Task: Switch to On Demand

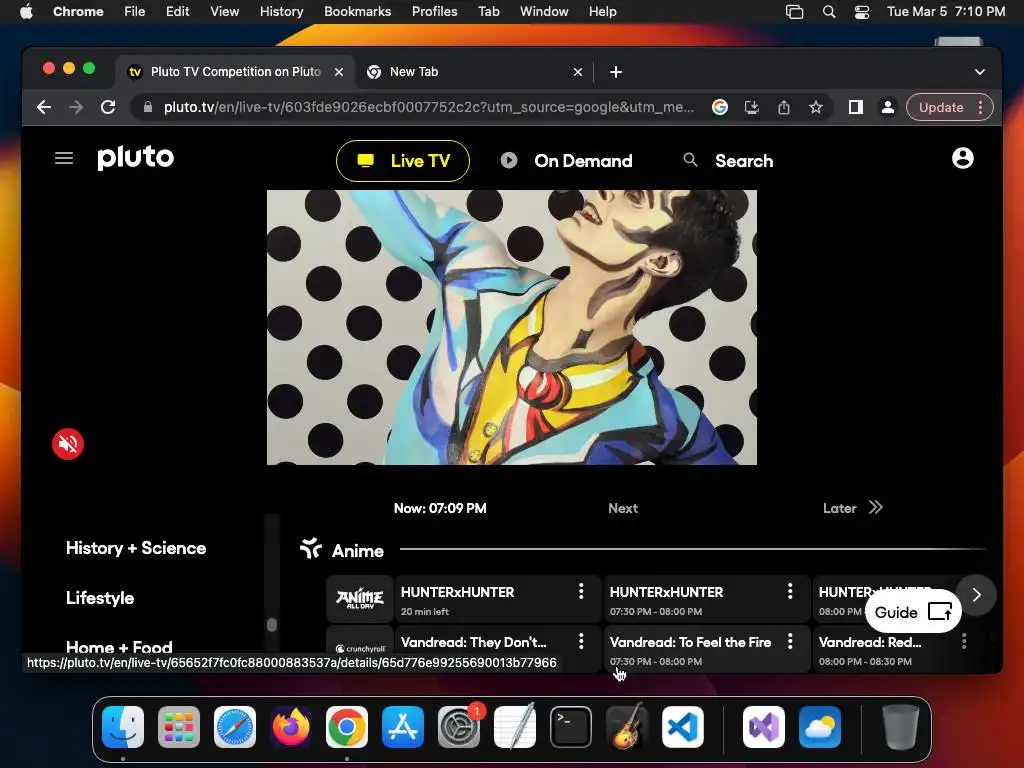Action: click(566, 161)
